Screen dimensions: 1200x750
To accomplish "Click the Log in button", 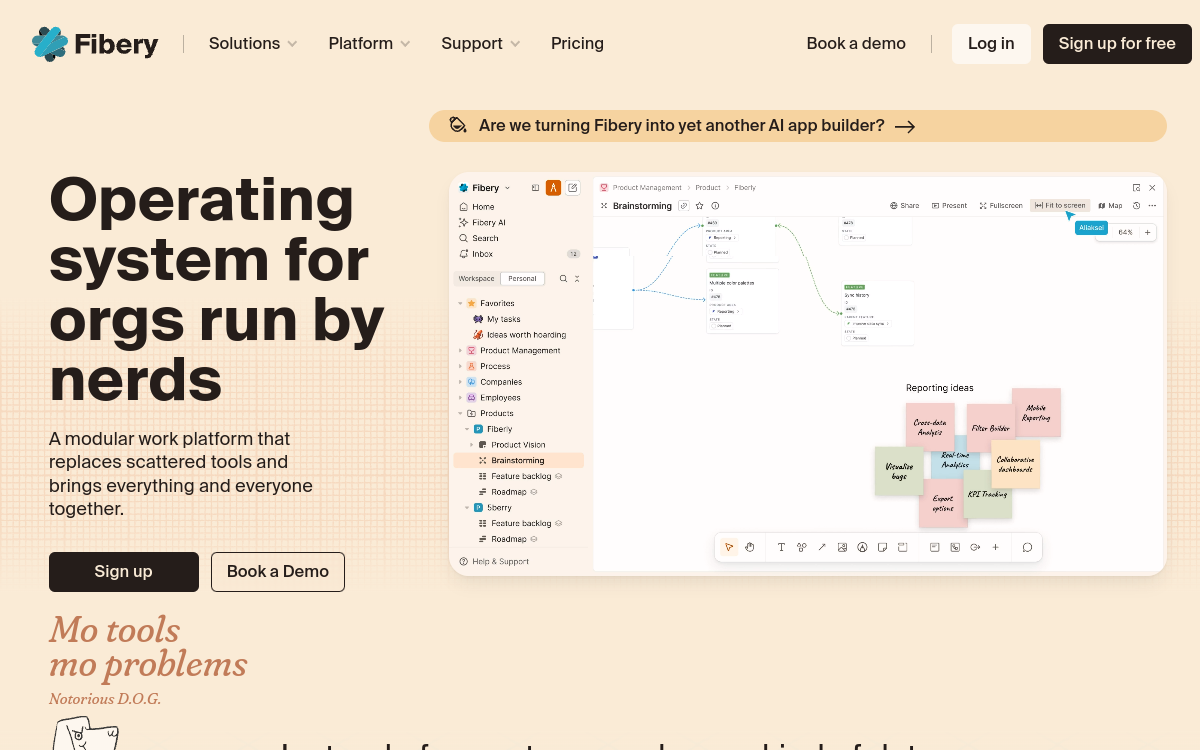I will (991, 44).
